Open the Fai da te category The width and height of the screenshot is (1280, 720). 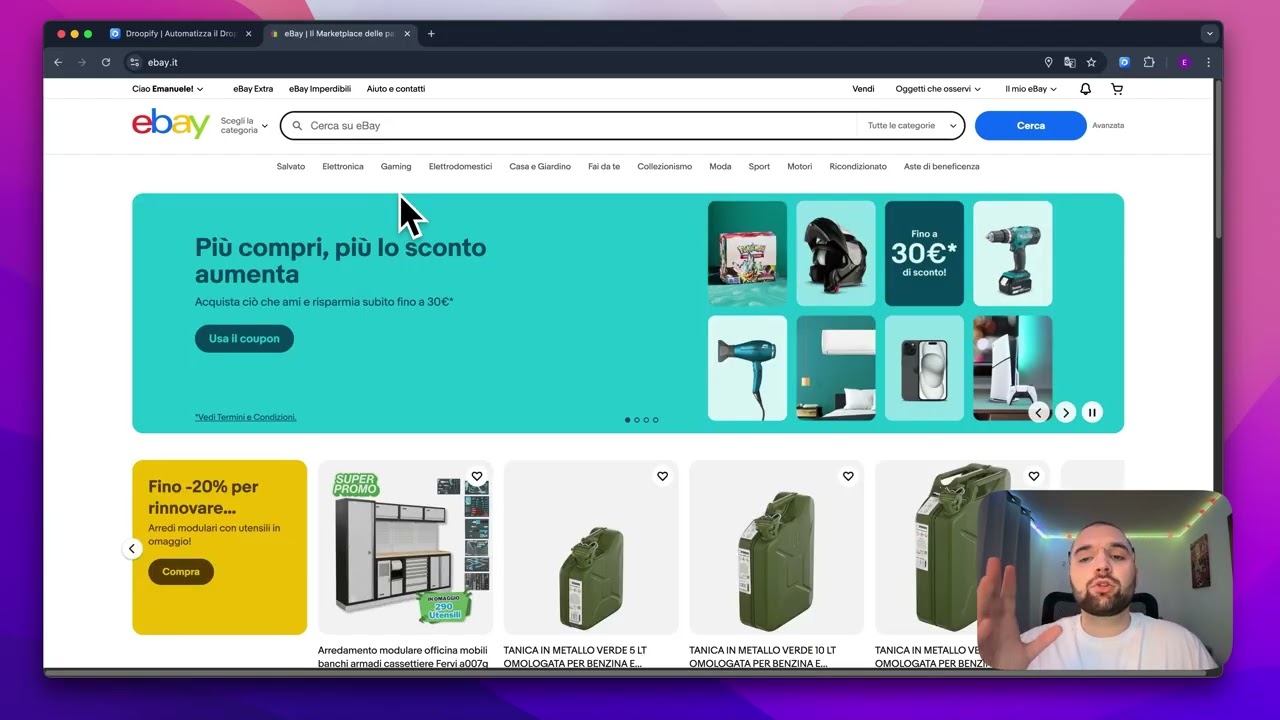coord(604,167)
